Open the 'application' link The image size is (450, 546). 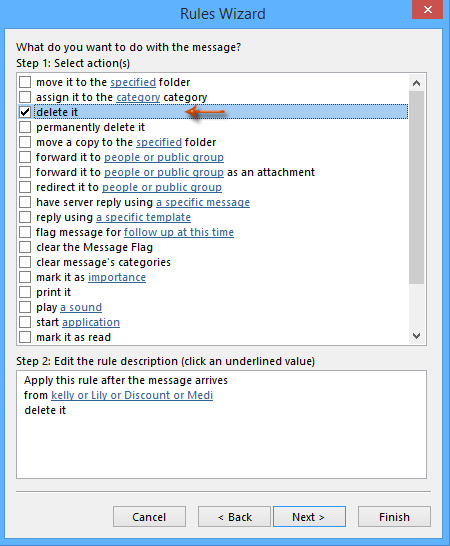tap(91, 322)
